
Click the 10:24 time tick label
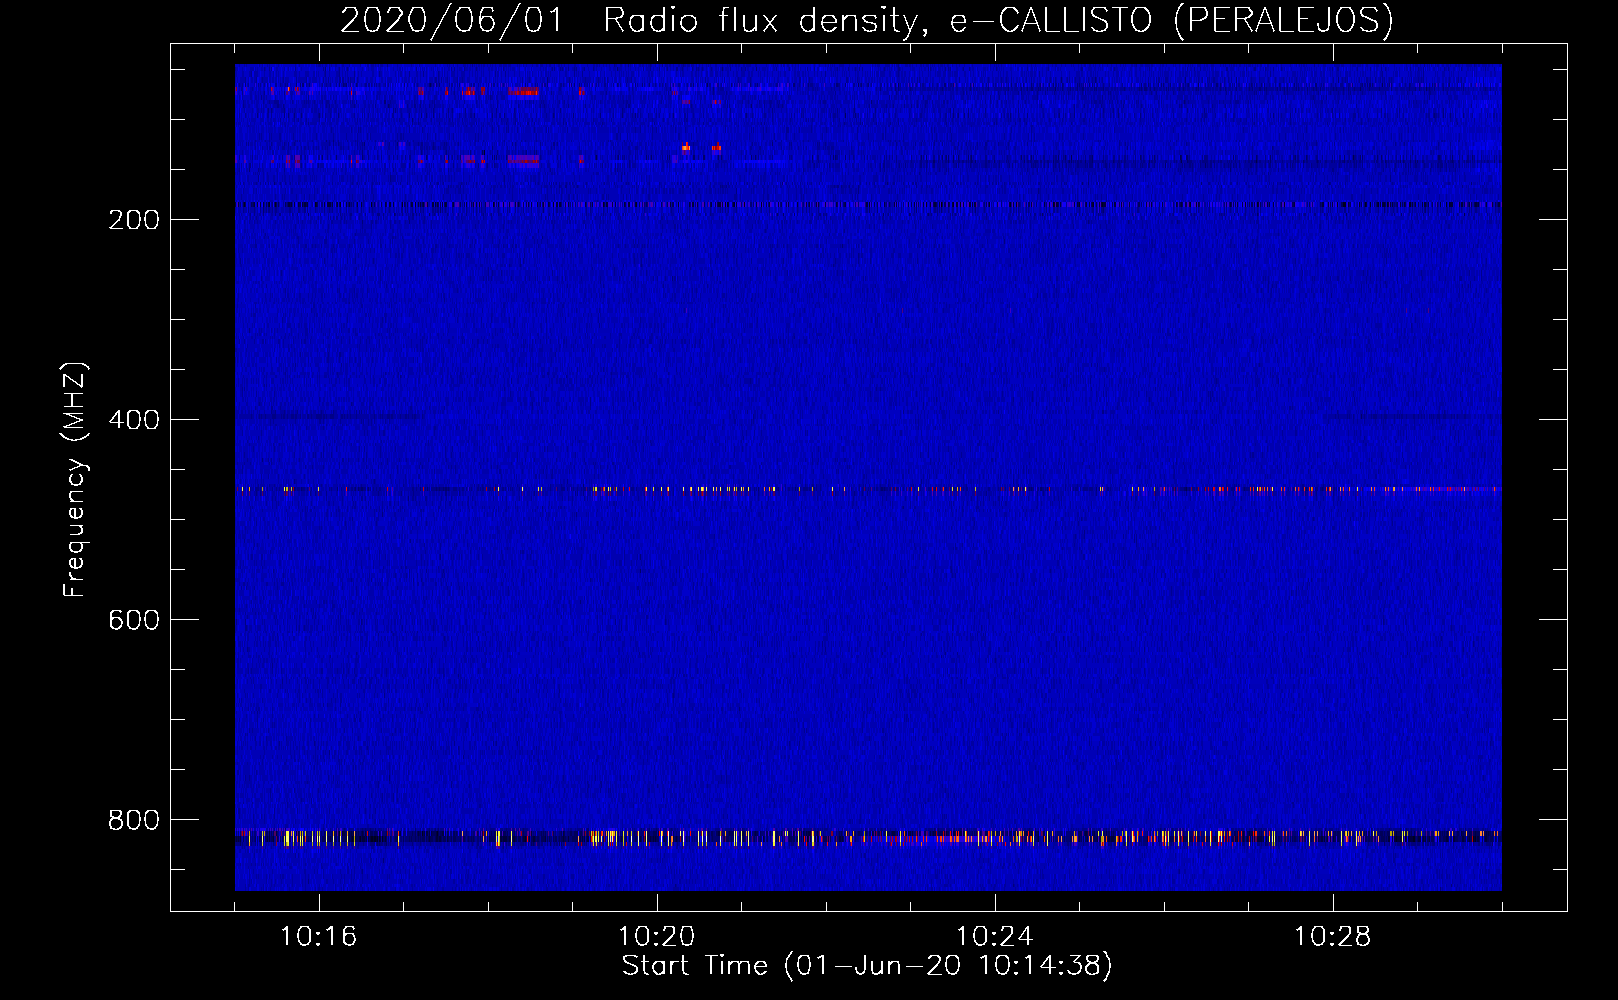pyautogui.click(x=994, y=937)
